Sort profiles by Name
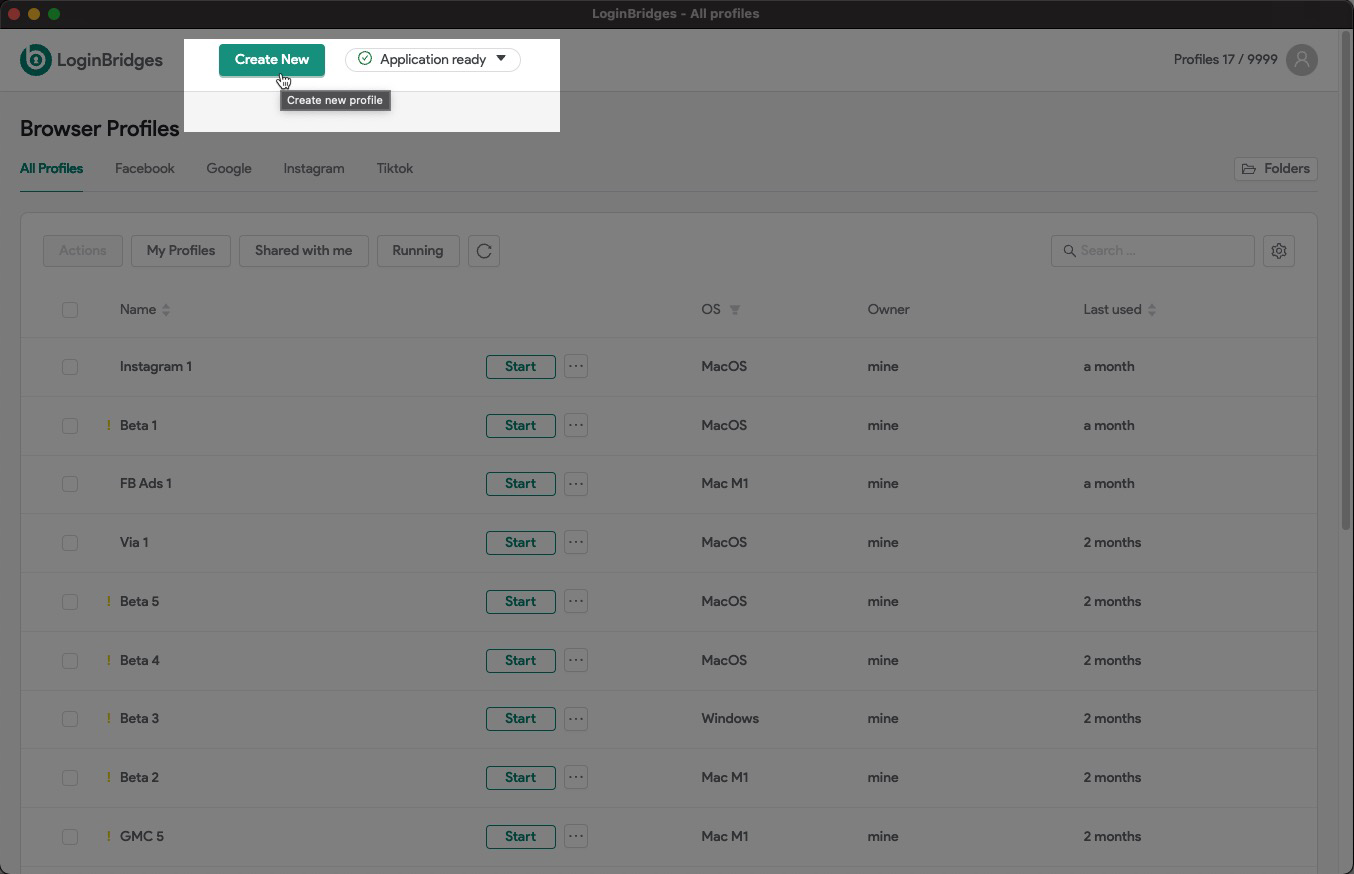Viewport: 1354px width, 874px height. [166, 310]
